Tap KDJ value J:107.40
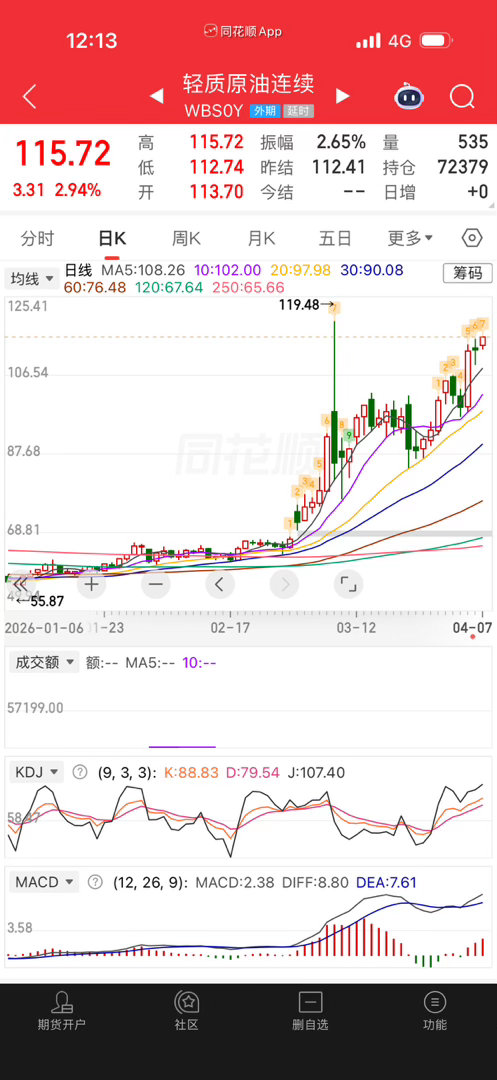The image size is (497, 1080). 315,772
